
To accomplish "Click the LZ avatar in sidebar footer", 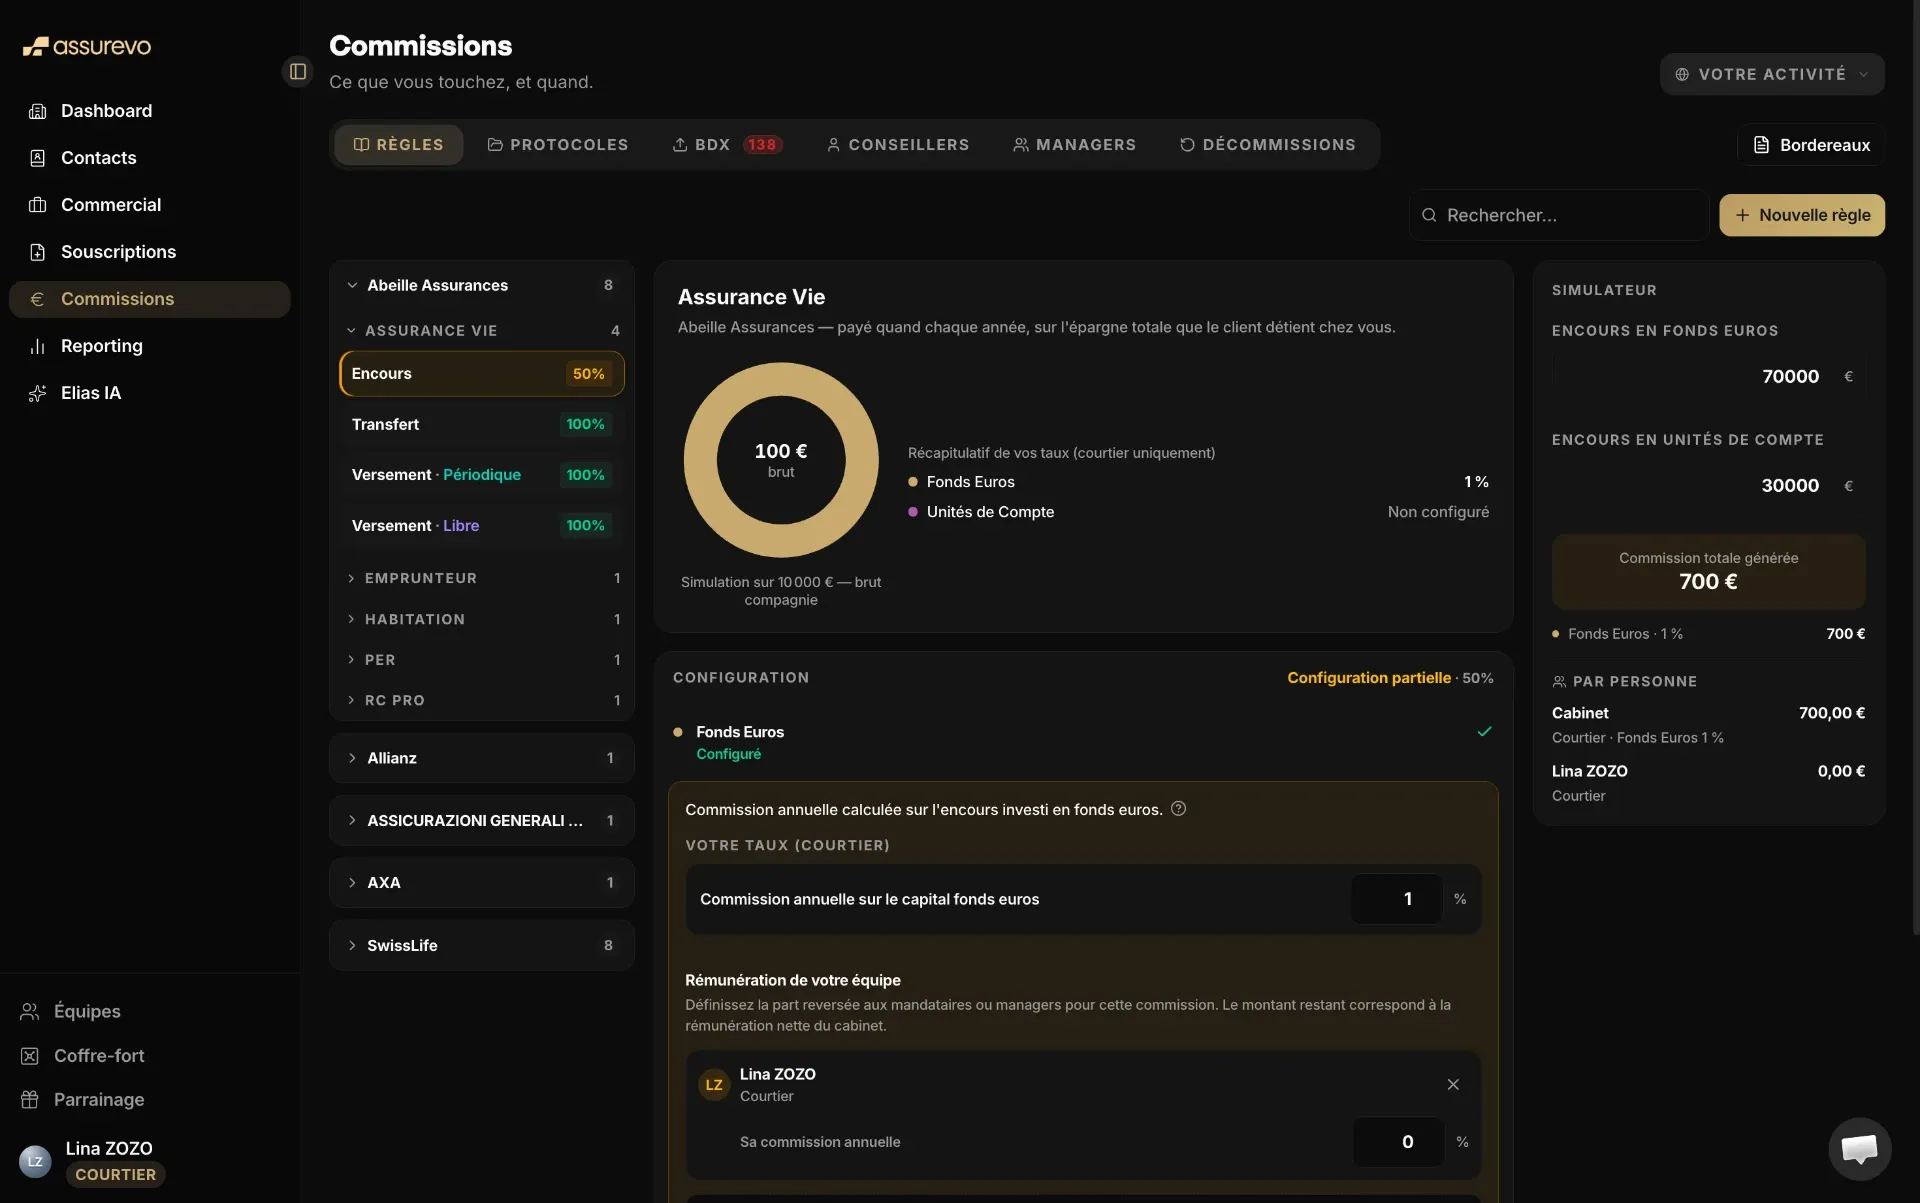I will (x=35, y=1161).
